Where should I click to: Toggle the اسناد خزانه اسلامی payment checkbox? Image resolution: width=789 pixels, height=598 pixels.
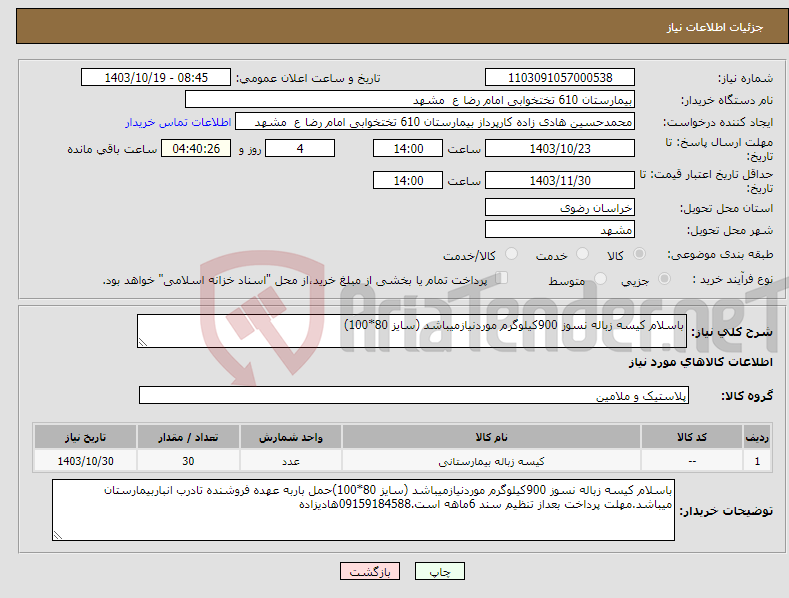(x=501, y=277)
